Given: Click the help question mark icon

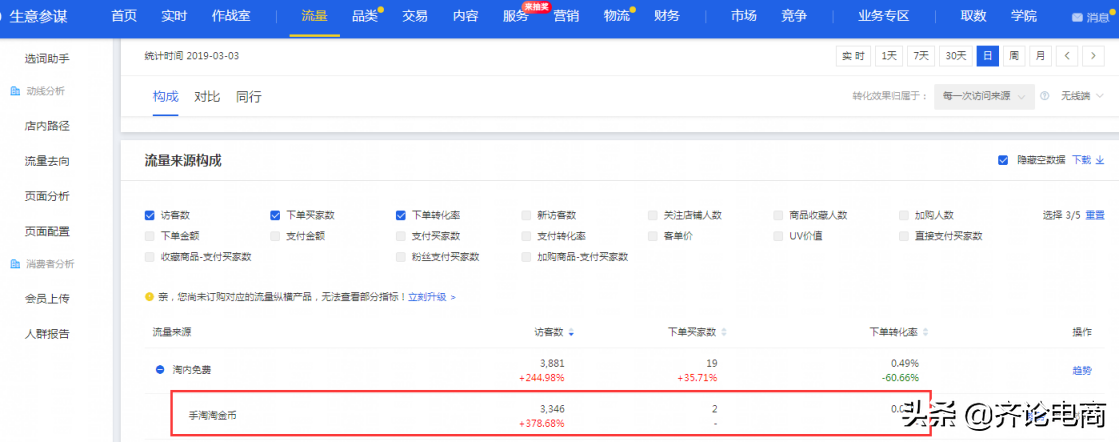Looking at the screenshot, I should click(1044, 96).
